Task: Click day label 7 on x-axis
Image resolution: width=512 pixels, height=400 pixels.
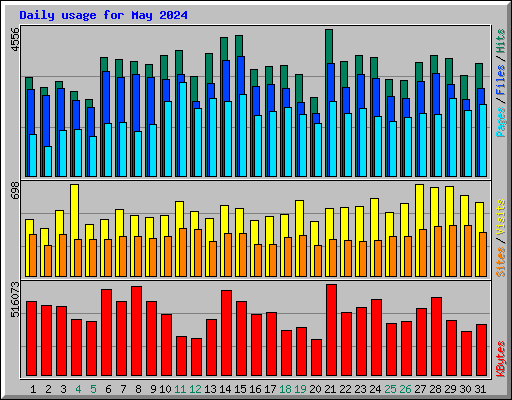Action: coord(123,389)
